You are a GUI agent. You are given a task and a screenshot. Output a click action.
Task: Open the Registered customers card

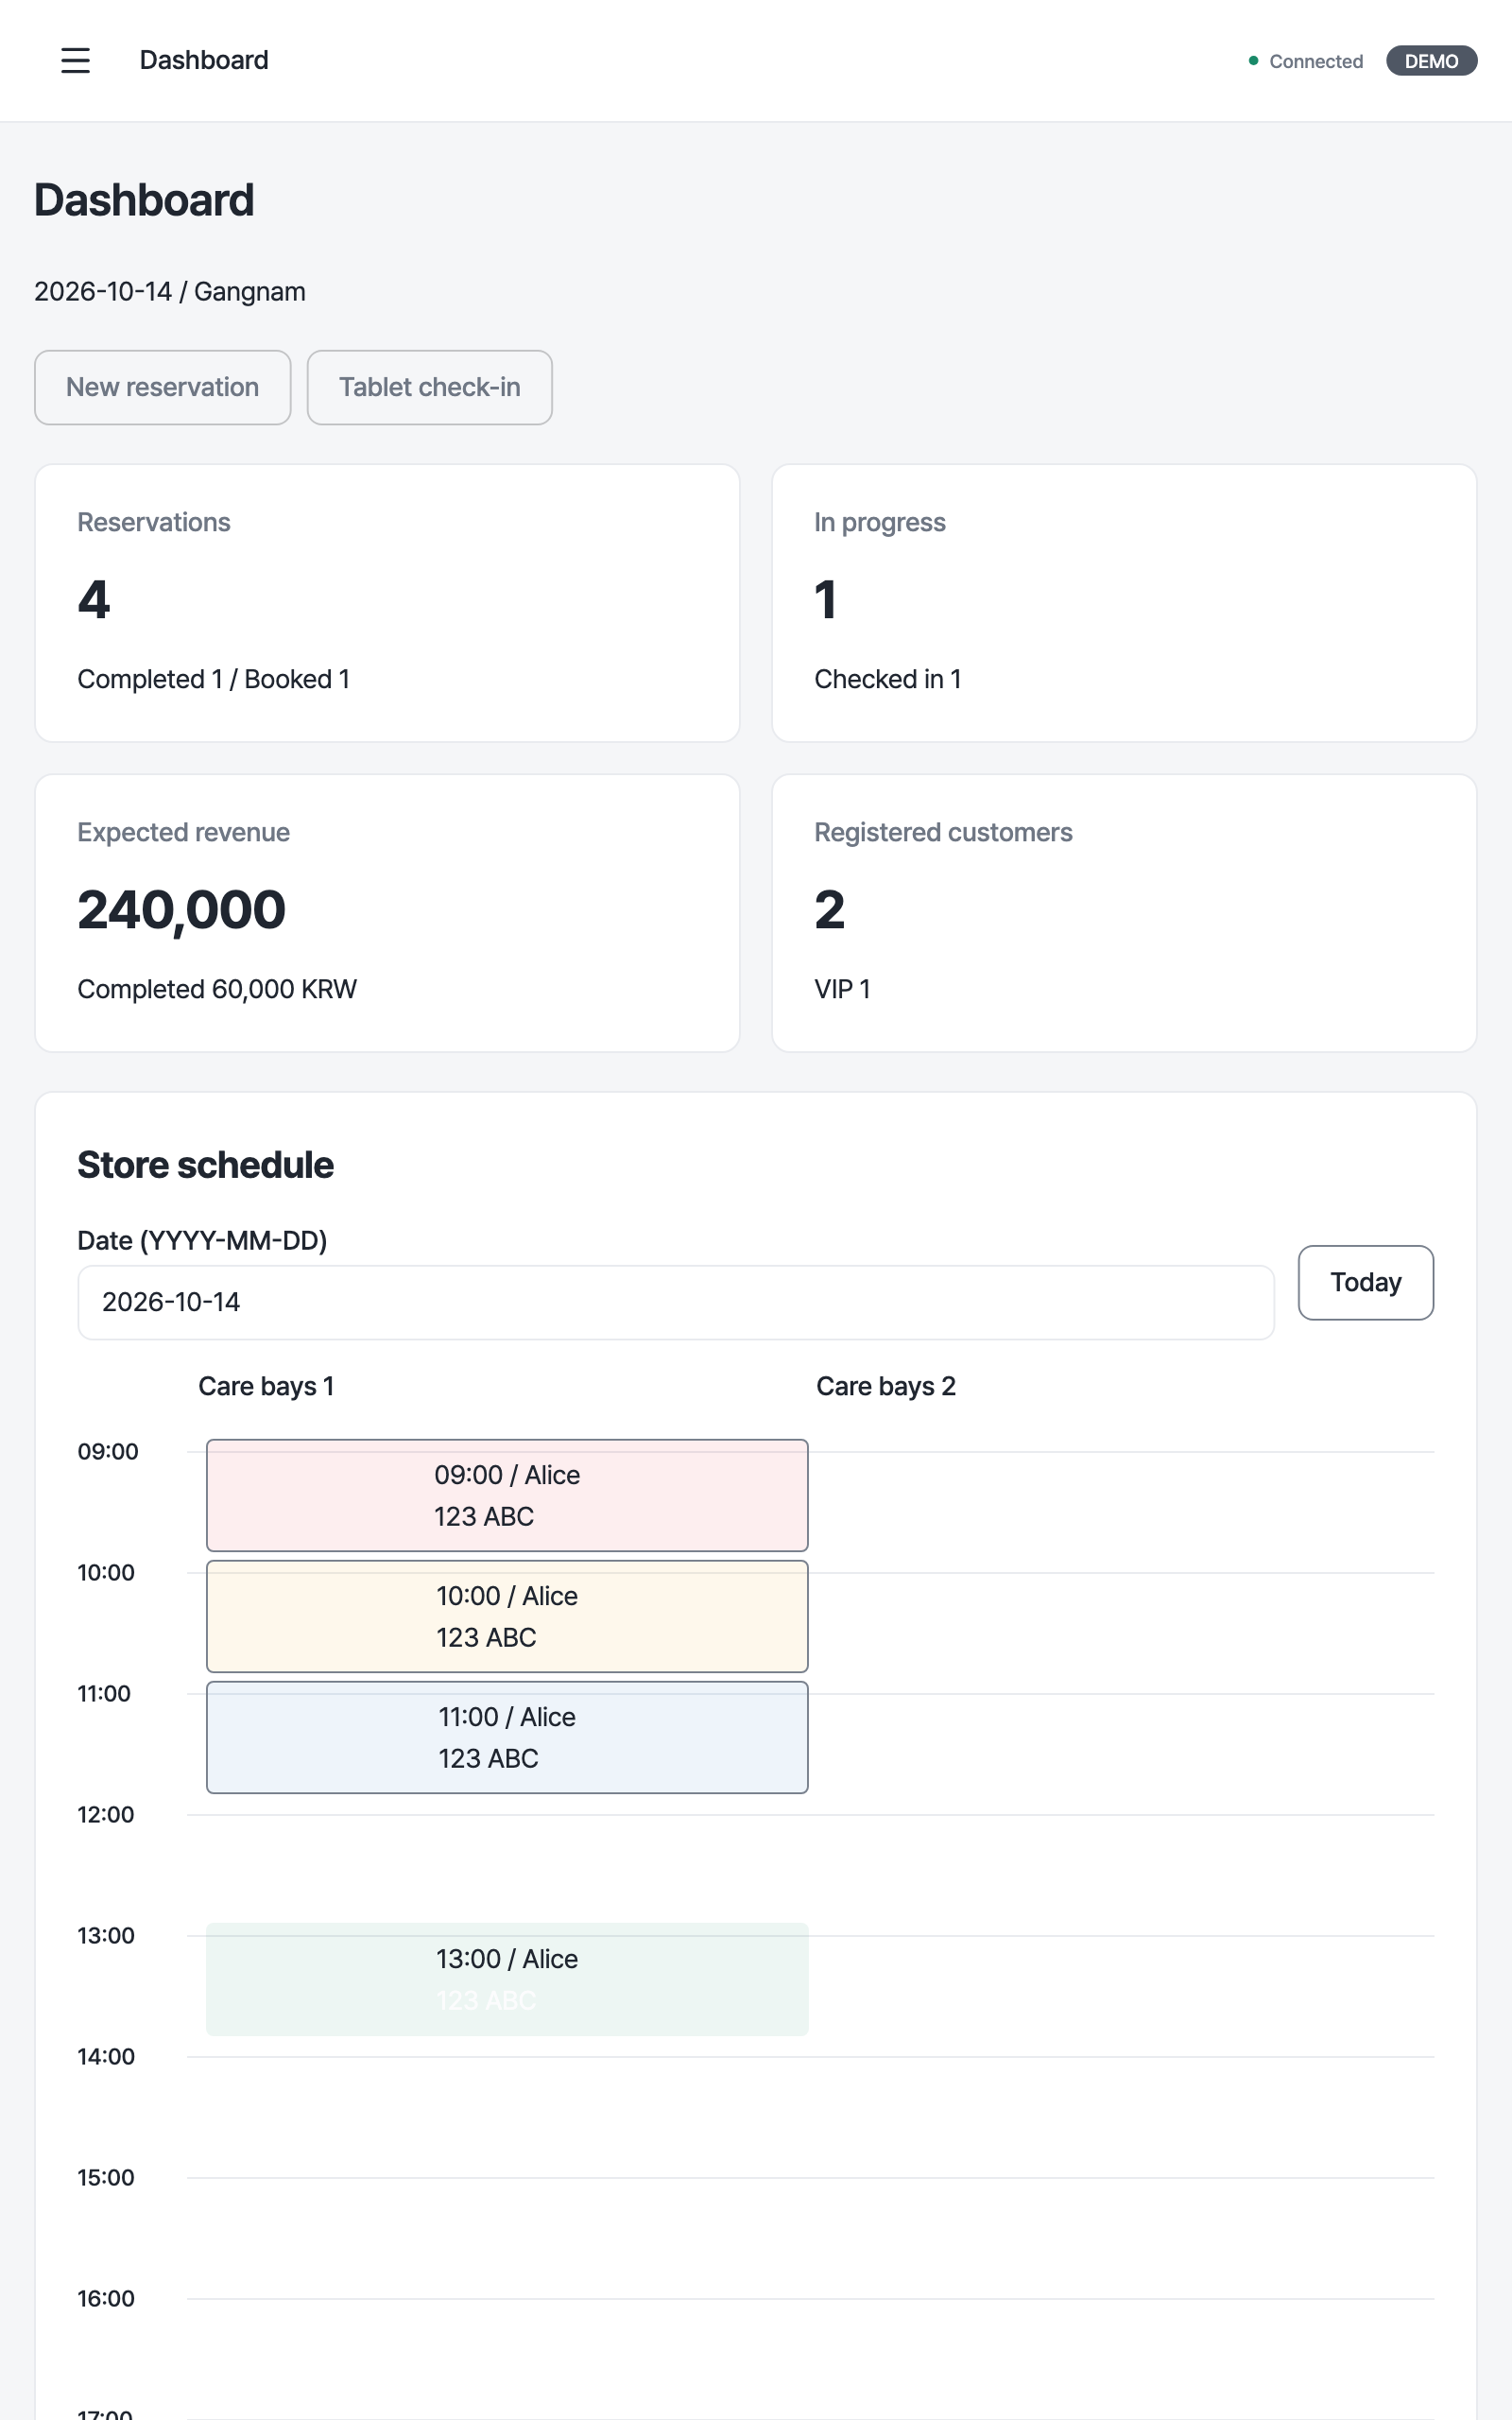point(1124,913)
